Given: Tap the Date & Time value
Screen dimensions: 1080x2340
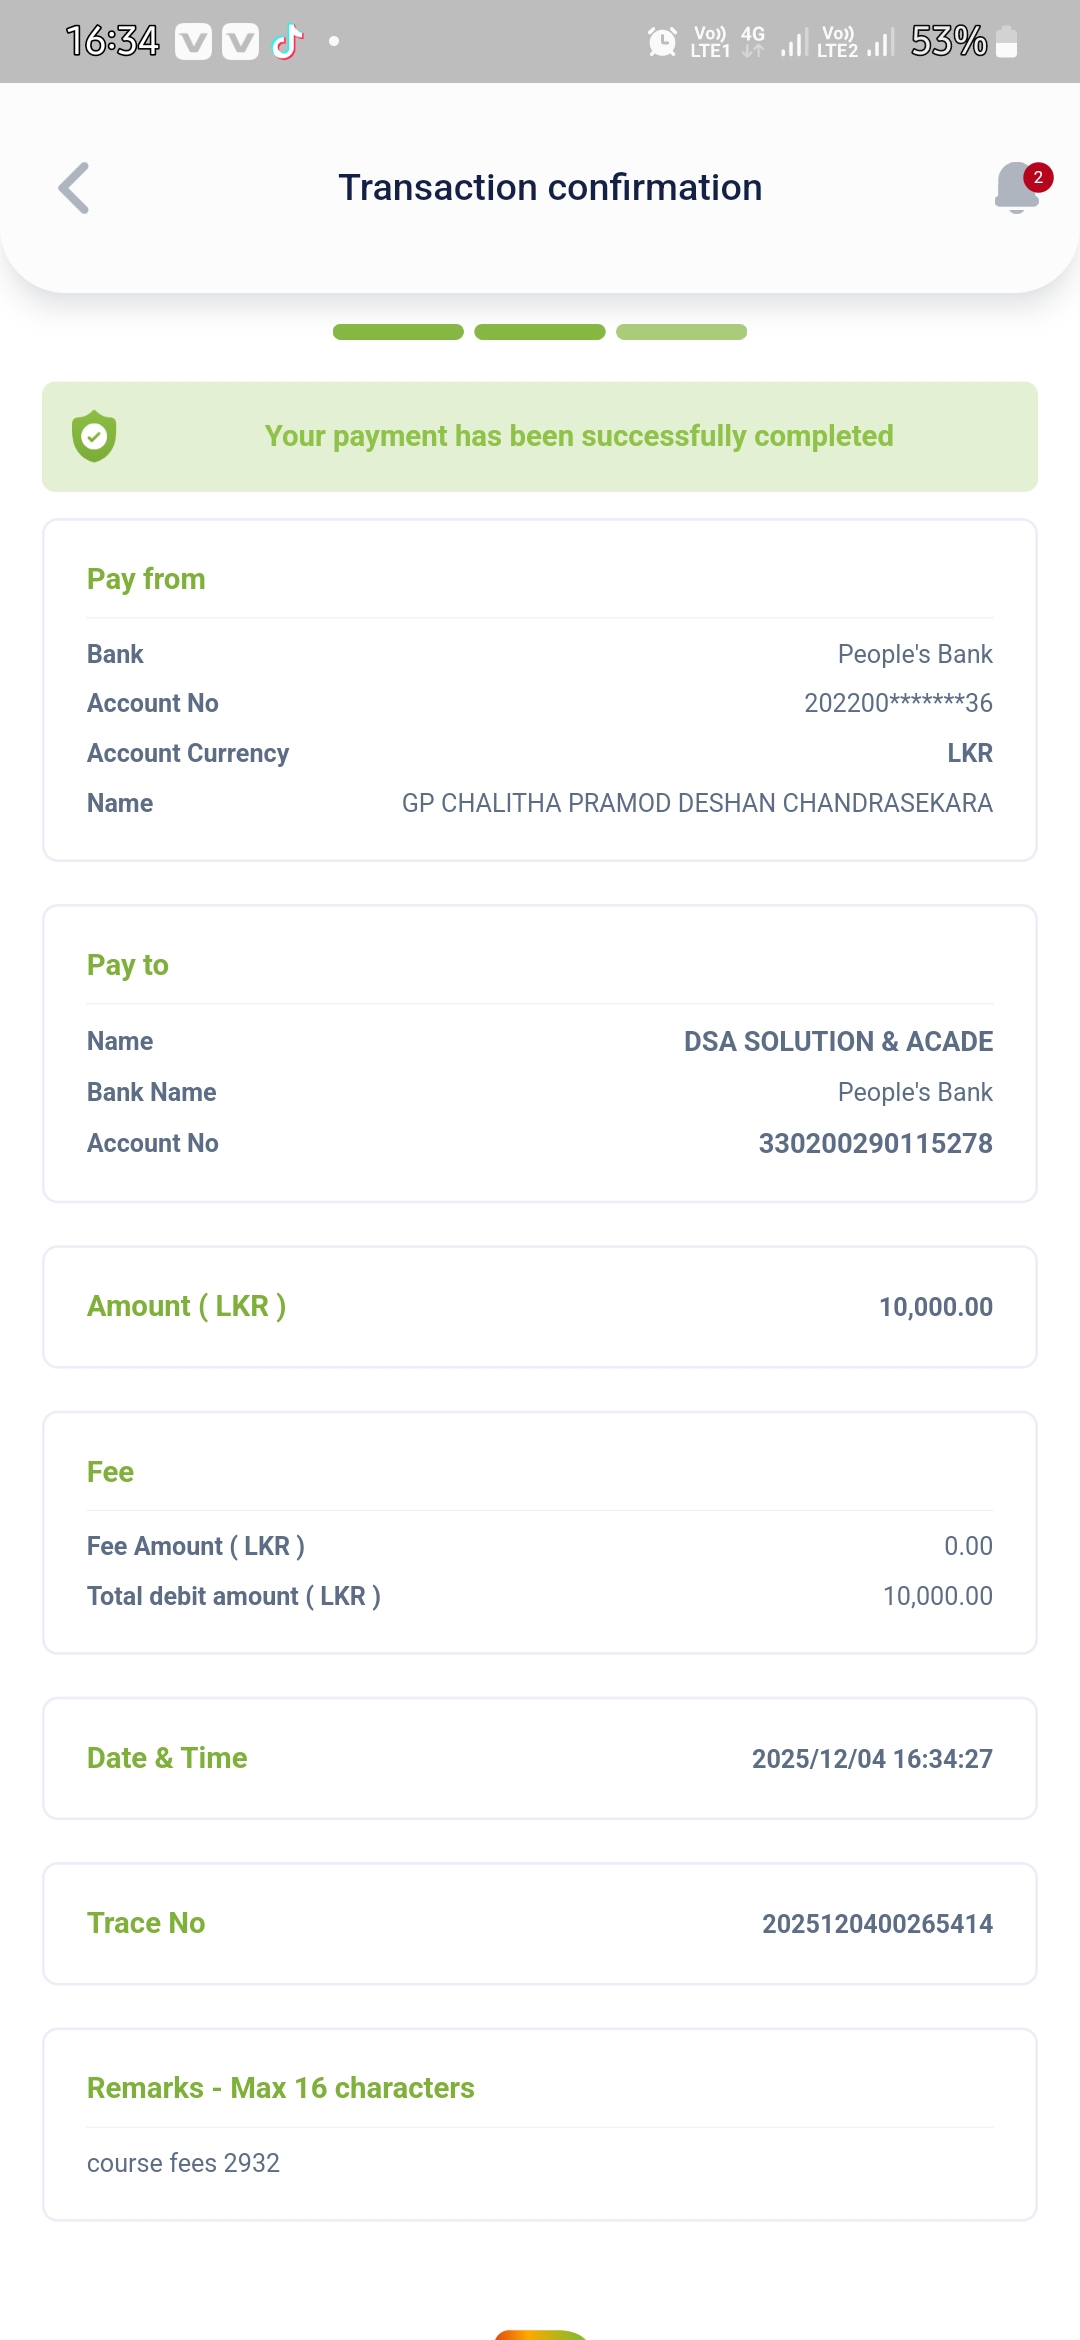Looking at the screenshot, I should point(872,1759).
